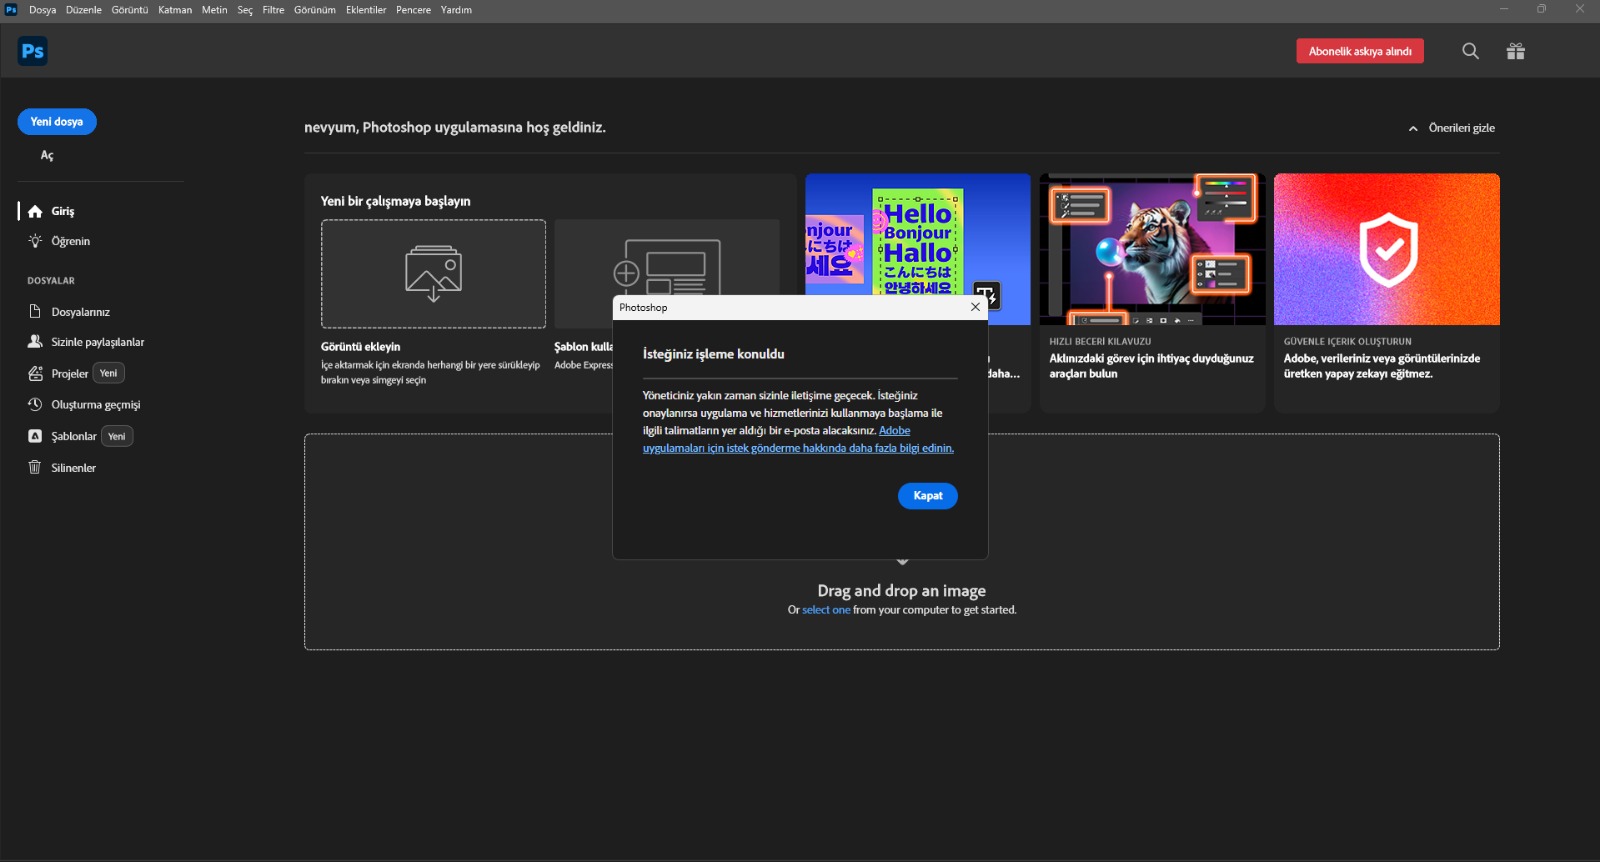Viewport: 1600px width, 862px height.
Task: Open the Düzenle menu
Action: tap(84, 10)
